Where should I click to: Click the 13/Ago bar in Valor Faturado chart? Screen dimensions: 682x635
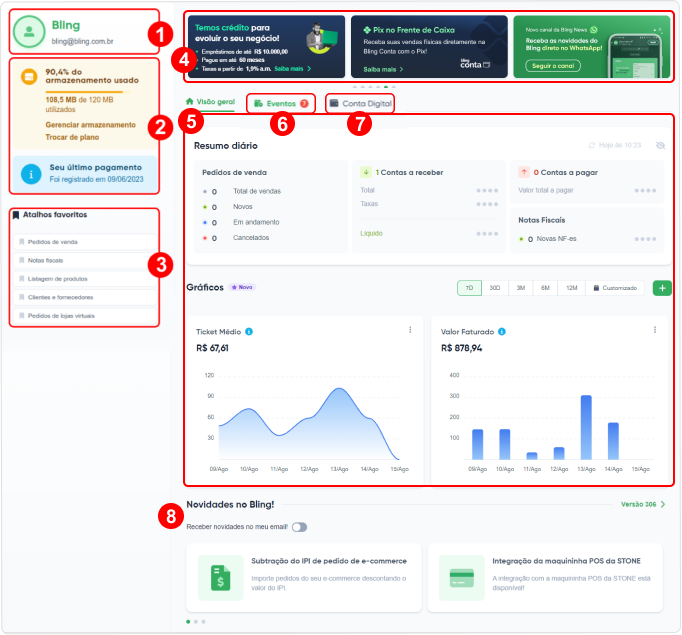pos(586,427)
